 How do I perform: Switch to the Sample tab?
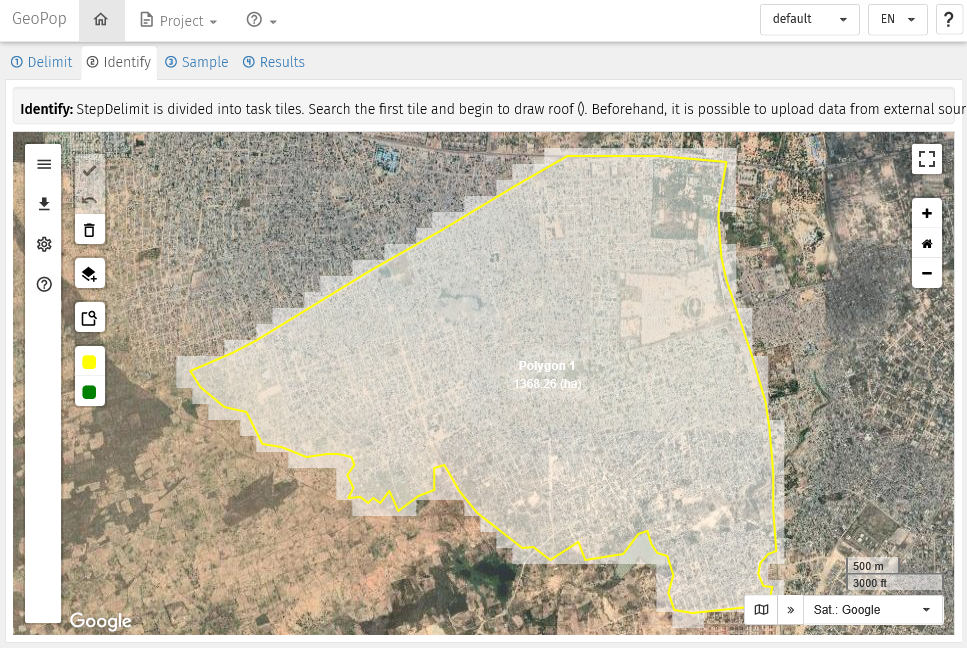[197, 62]
